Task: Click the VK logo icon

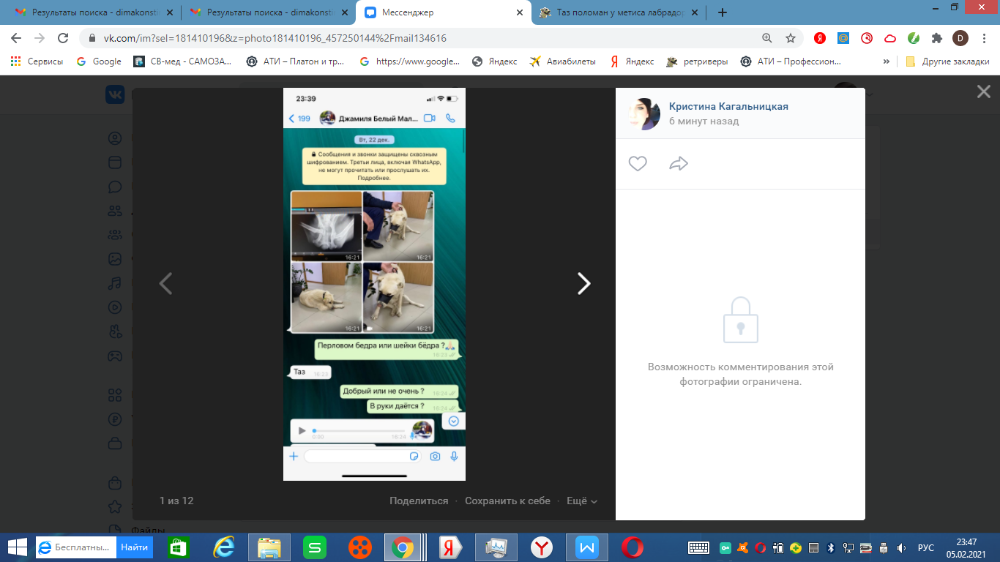Action: tap(115, 95)
